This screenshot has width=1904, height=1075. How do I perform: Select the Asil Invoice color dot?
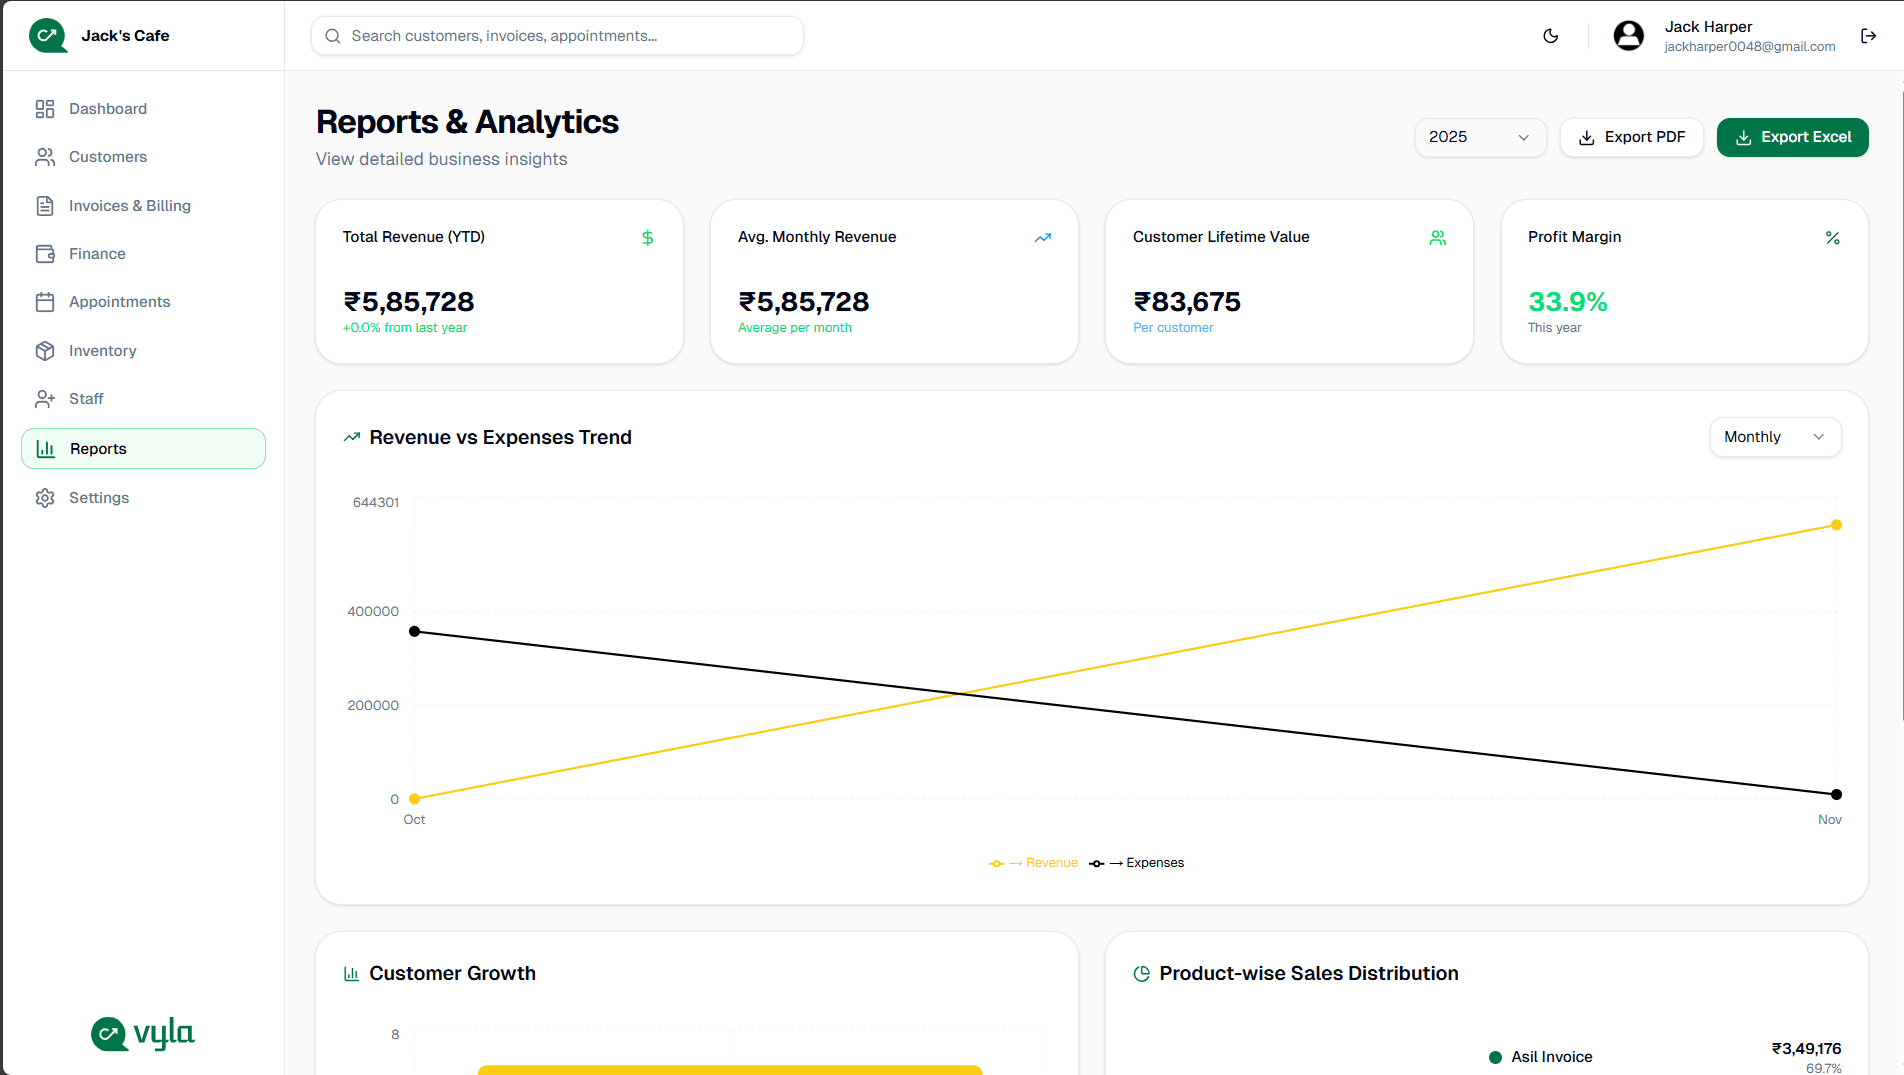click(1495, 1056)
